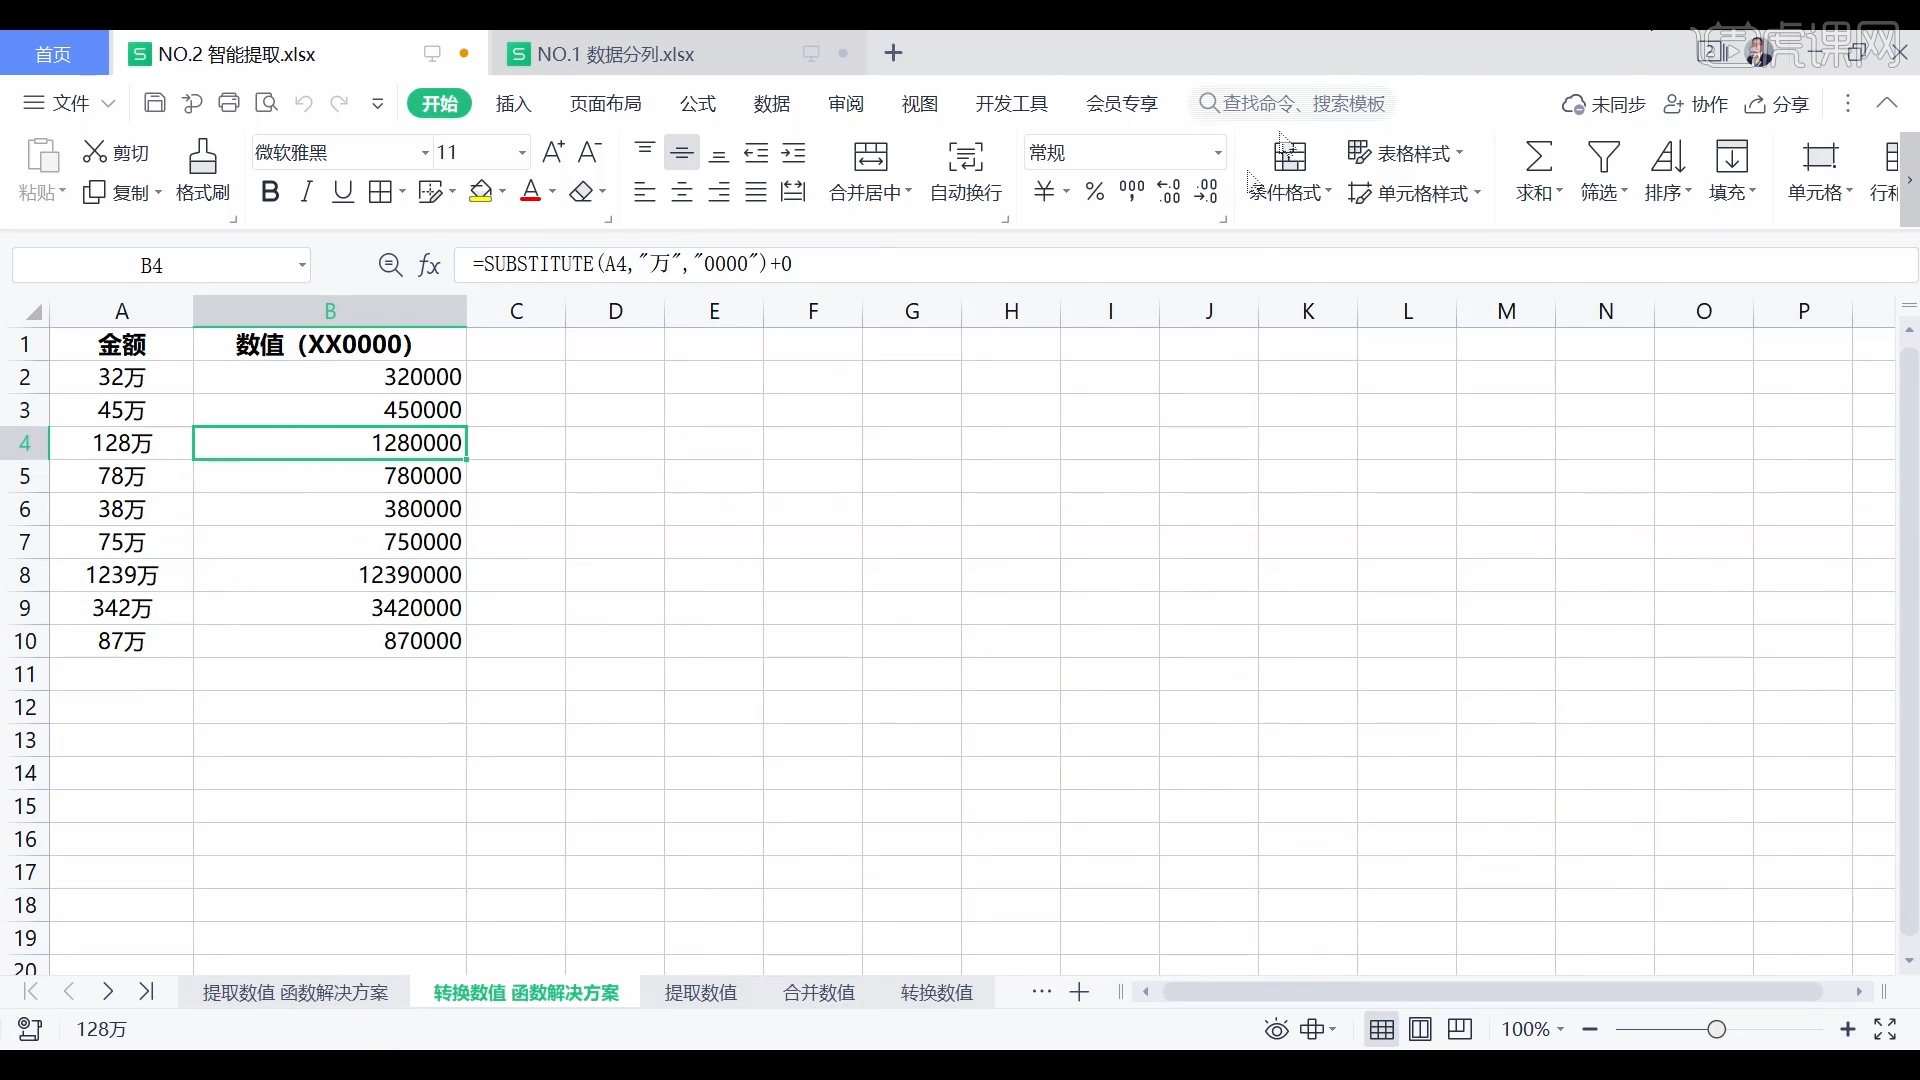Toggle italic formatting
Image resolution: width=1920 pixels, height=1080 pixels.
(x=307, y=192)
